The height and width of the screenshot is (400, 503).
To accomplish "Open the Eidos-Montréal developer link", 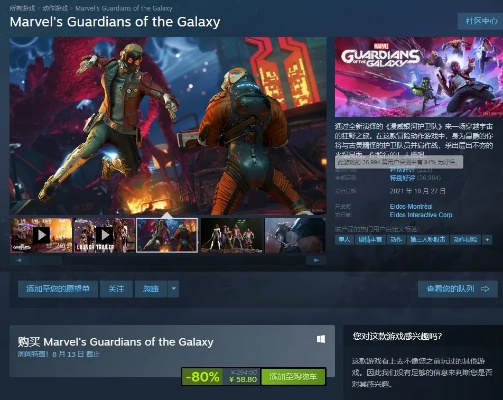I will coord(411,206).
